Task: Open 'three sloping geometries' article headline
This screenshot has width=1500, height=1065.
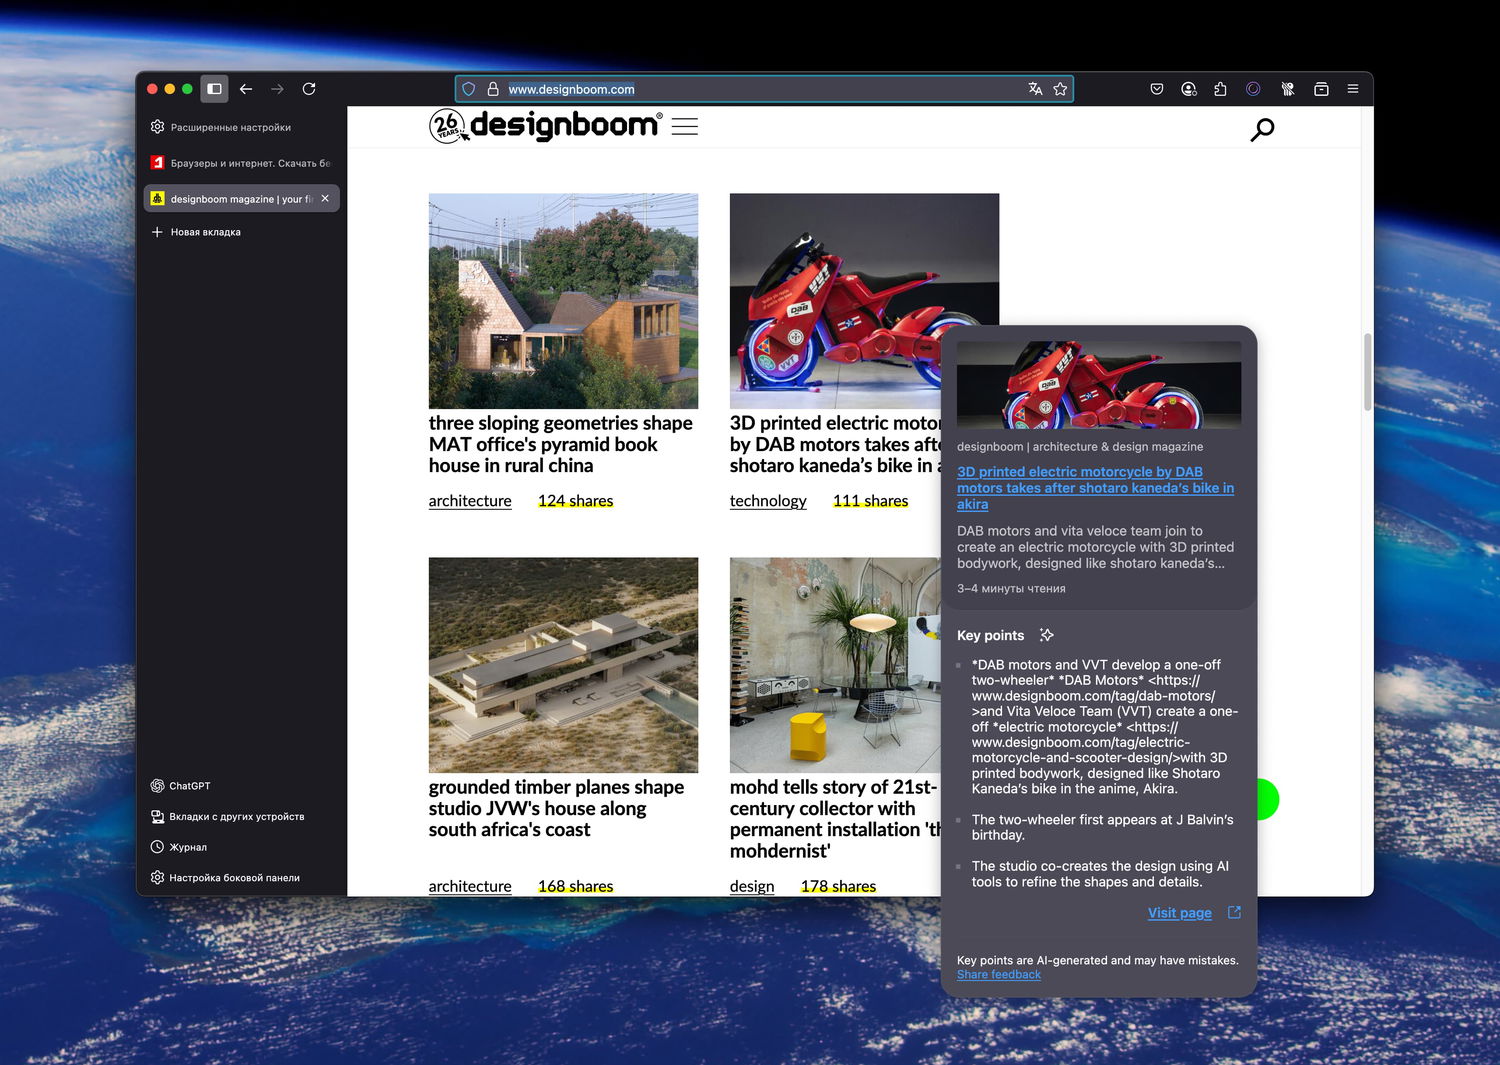Action: coord(561,444)
